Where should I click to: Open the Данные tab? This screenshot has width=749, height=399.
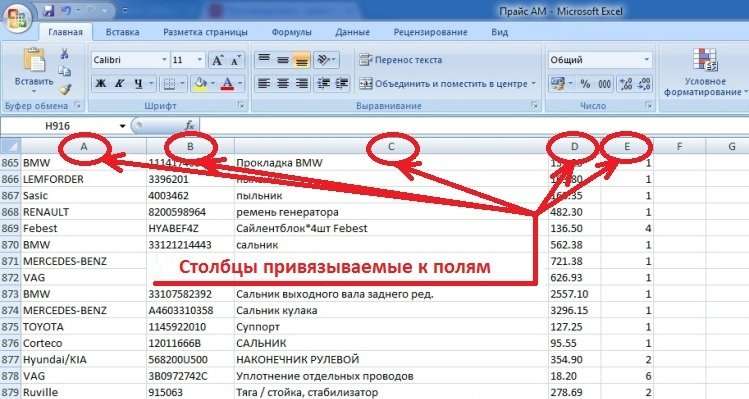[x=353, y=32]
